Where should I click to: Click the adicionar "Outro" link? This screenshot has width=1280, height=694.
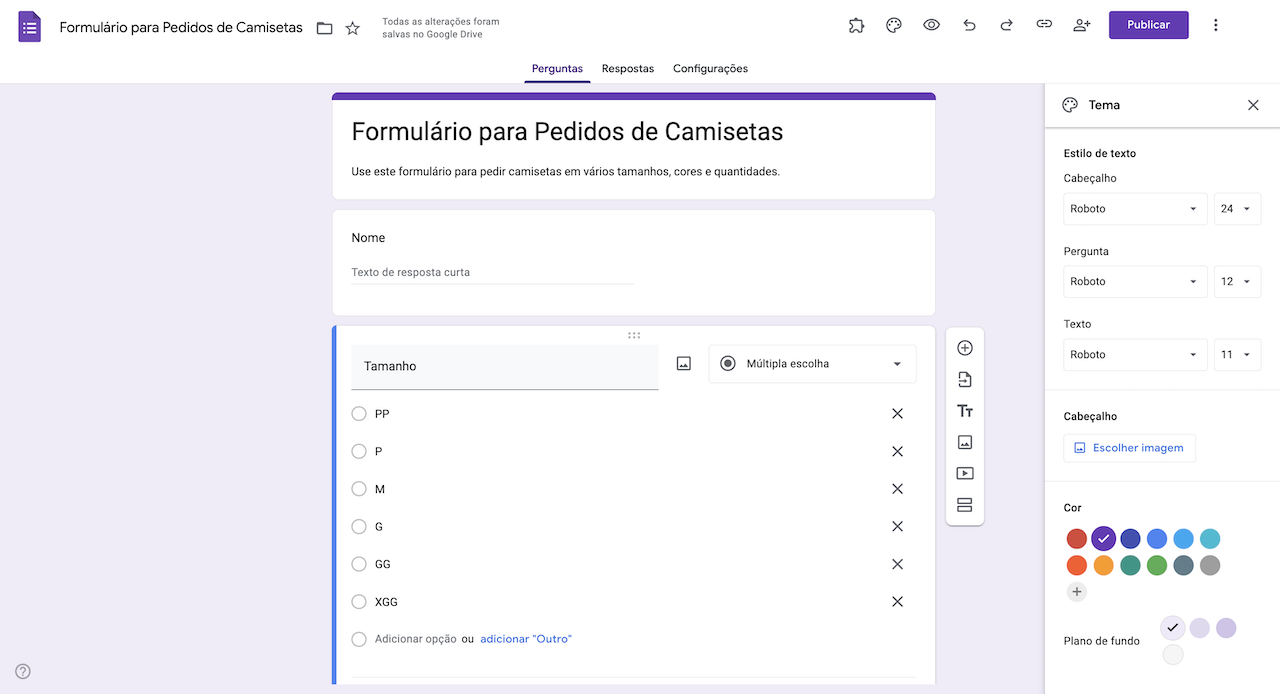(x=525, y=638)
